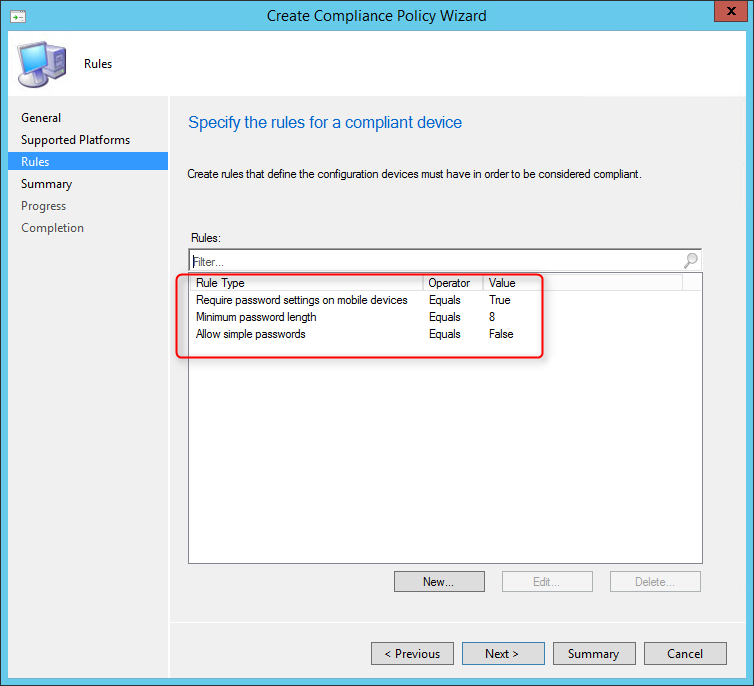Click the Edit... rule button
This screenshot has height=686, width=754.
click(x=547, y=582)
